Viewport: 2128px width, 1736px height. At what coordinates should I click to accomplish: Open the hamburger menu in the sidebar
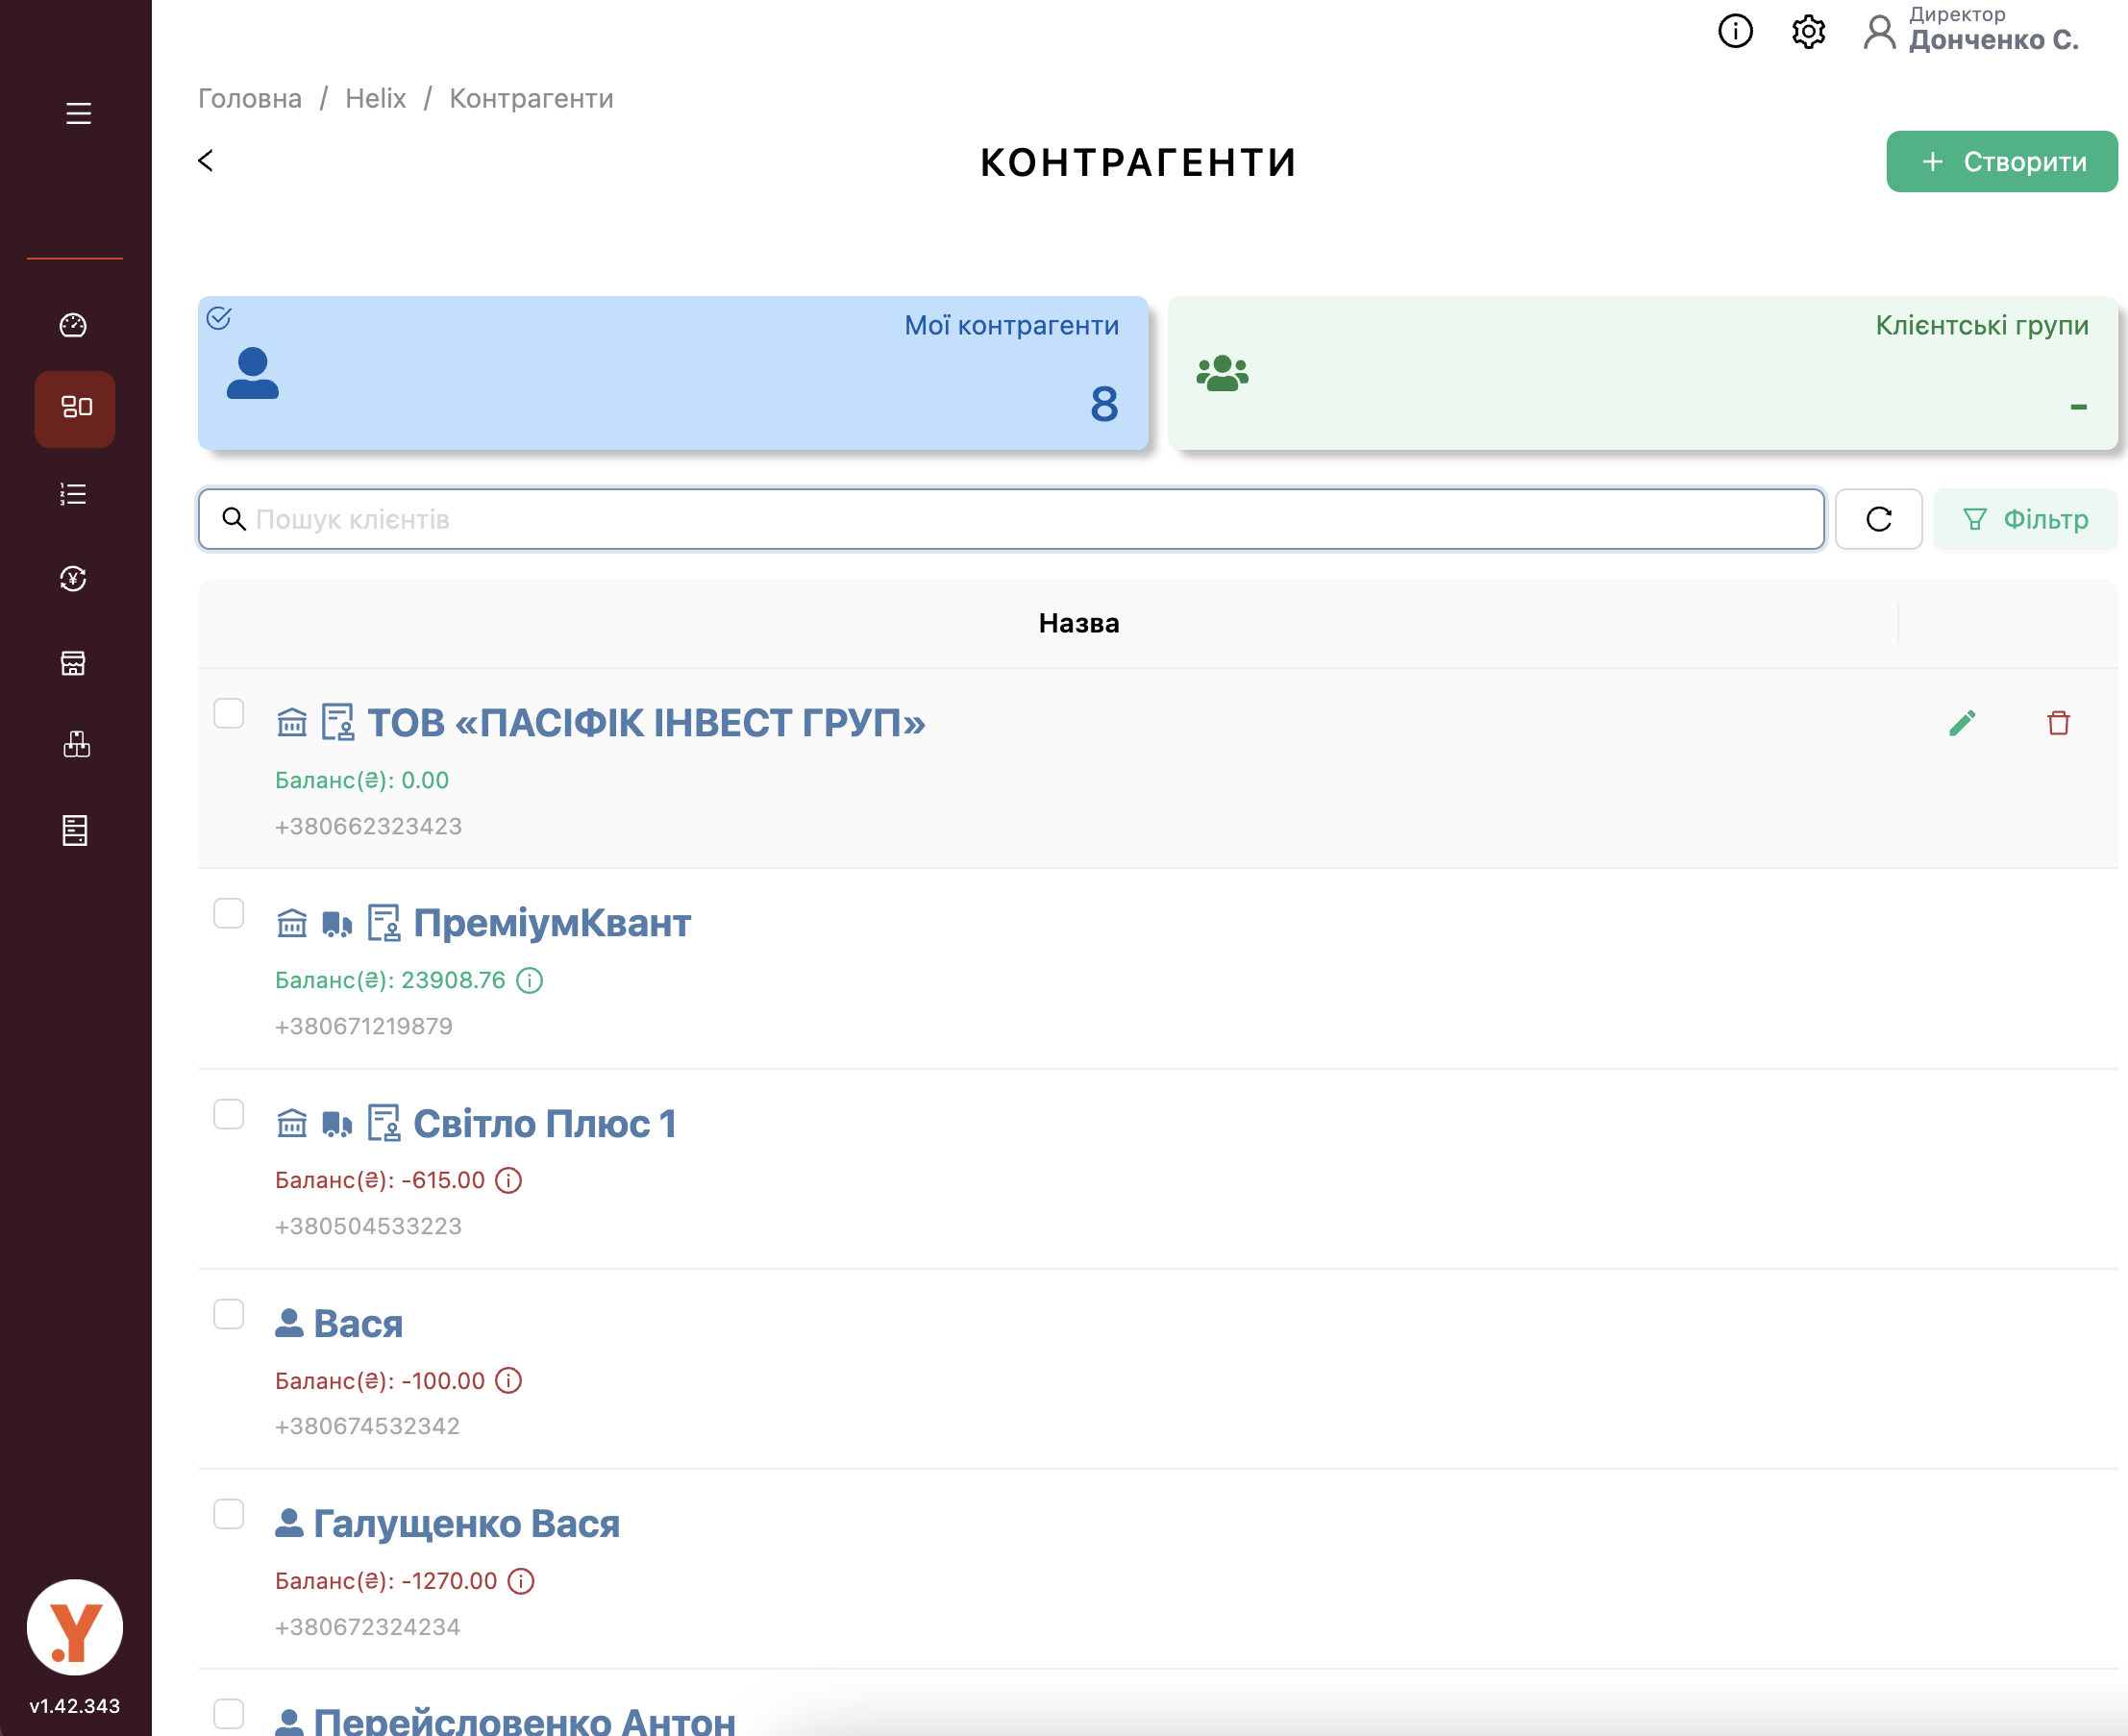[x=78, y=114]
